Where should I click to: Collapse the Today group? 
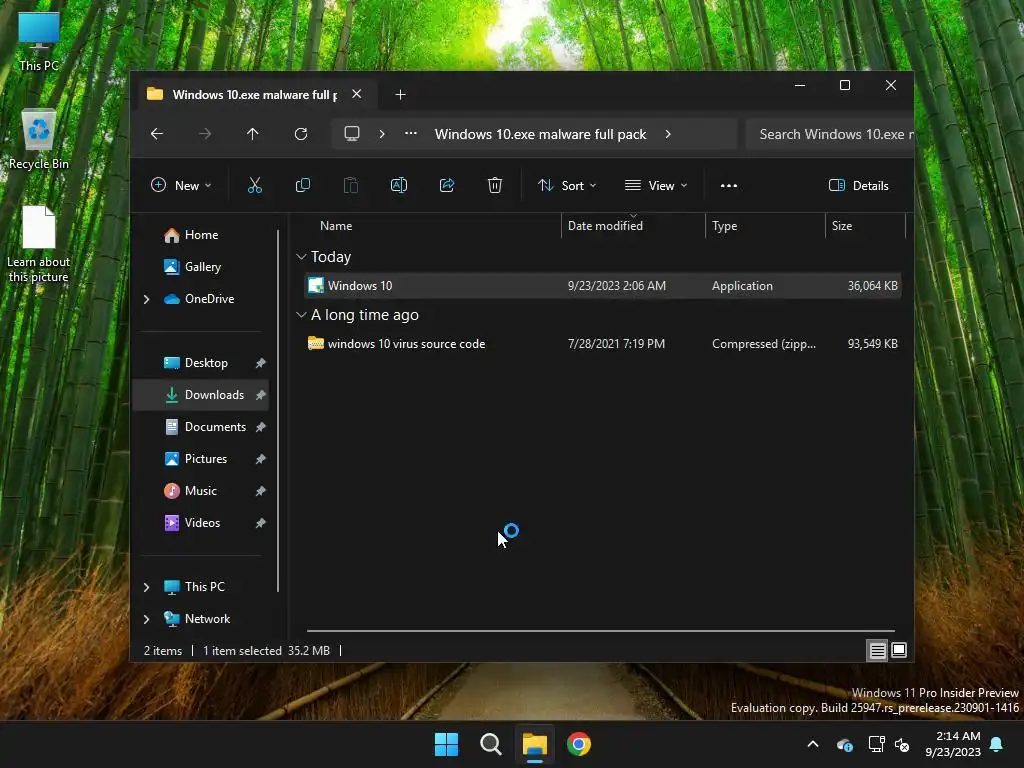coord(301,257)
